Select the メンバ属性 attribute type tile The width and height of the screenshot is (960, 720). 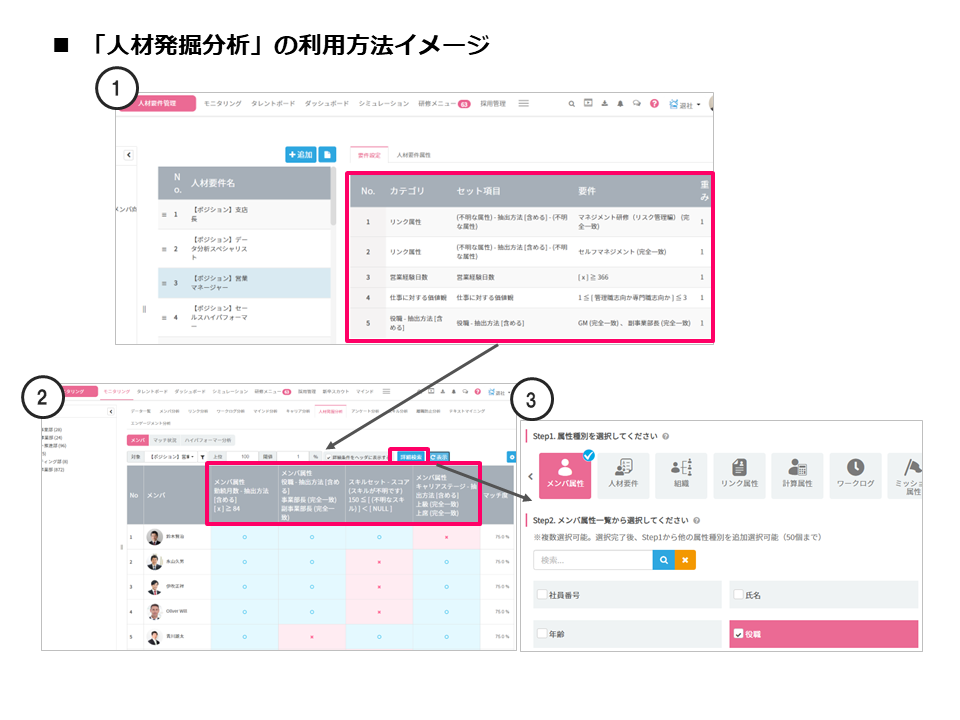click(565, 475)
